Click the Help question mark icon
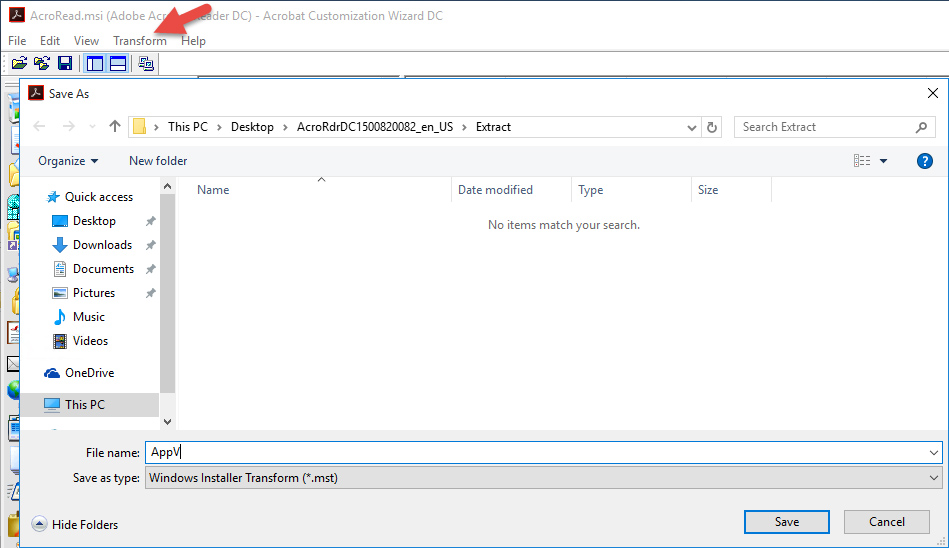Image resolution: width=949 pixels, height=548 pixels. [924, 161]
